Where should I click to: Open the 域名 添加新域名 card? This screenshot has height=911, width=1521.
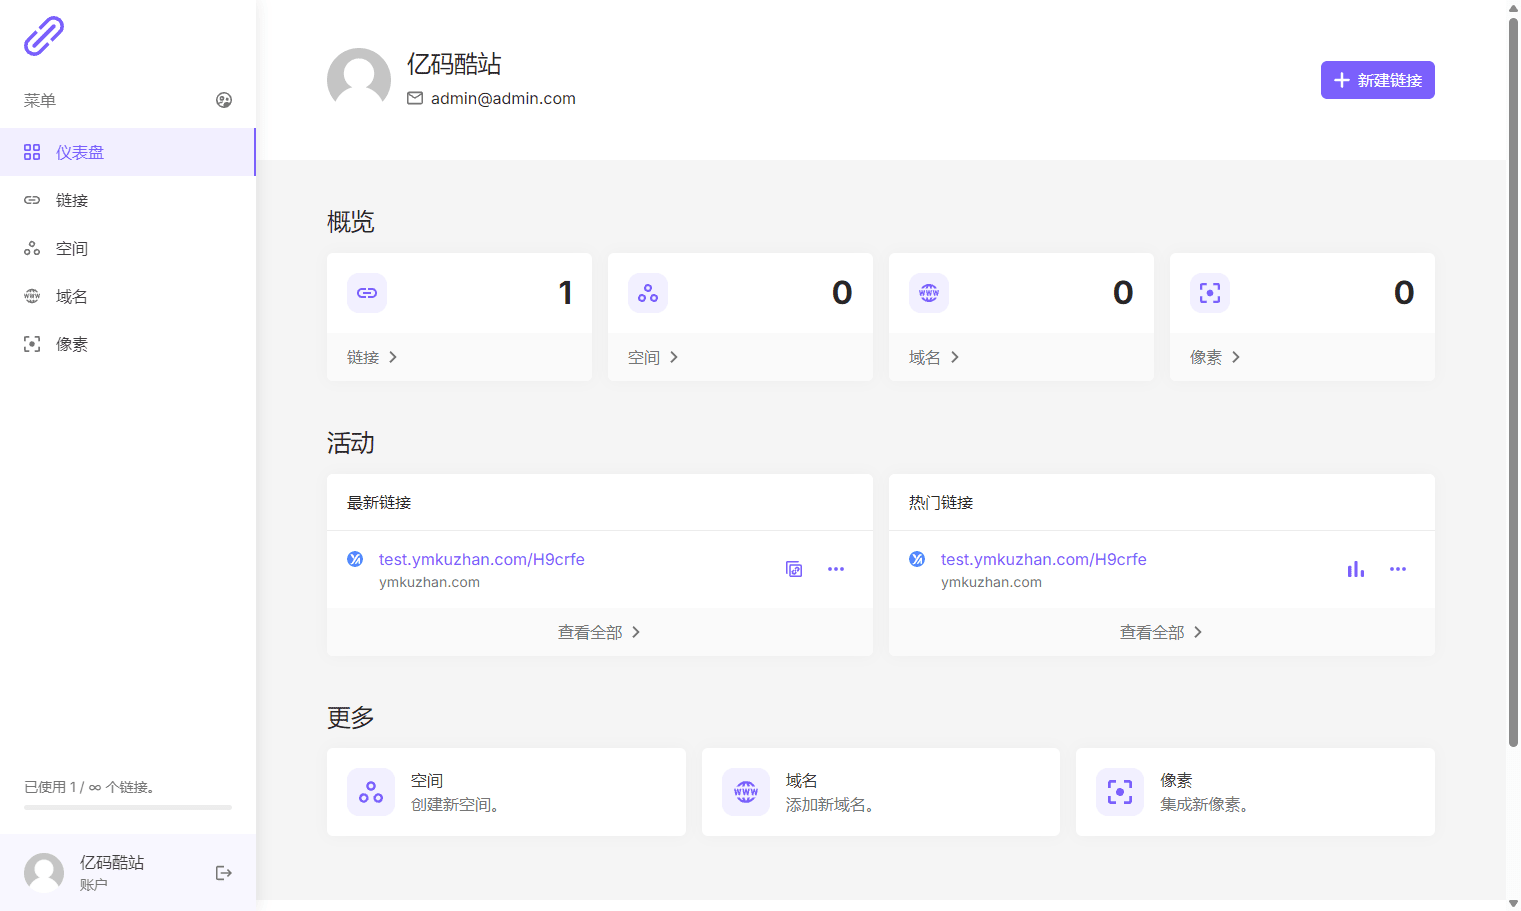tap(881, 792)
